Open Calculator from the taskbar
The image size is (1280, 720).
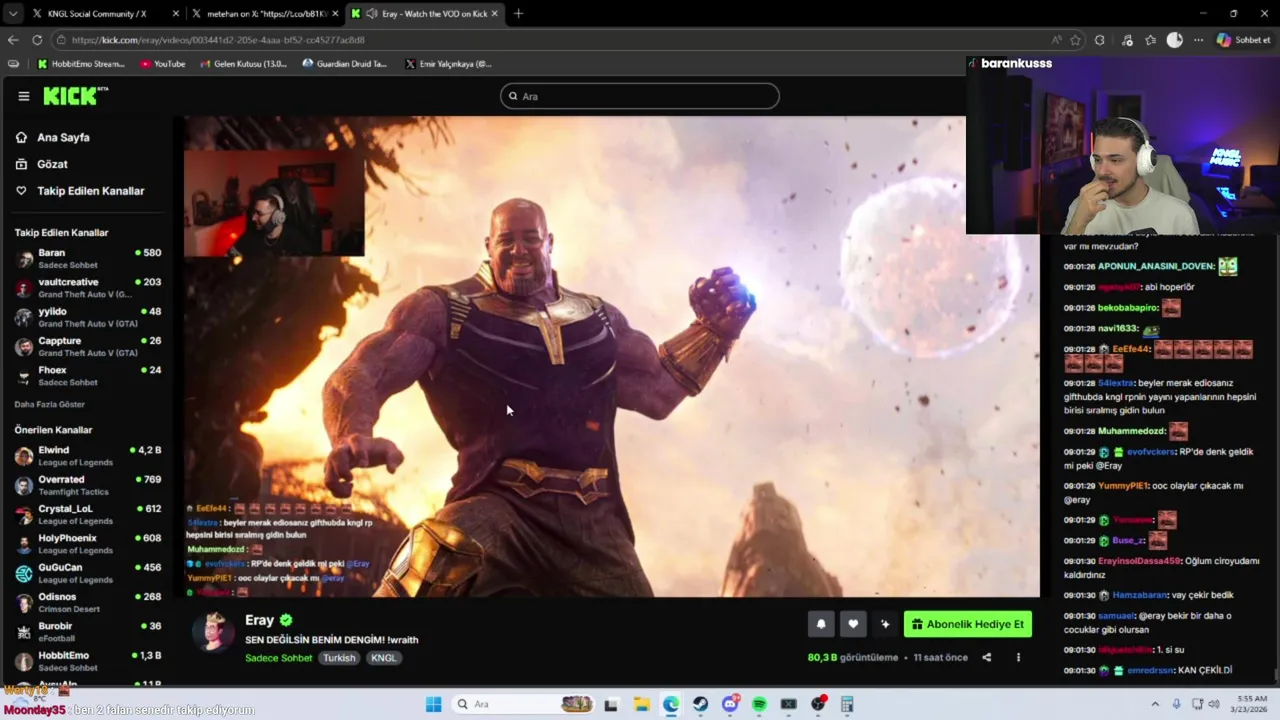click(847, 704)
